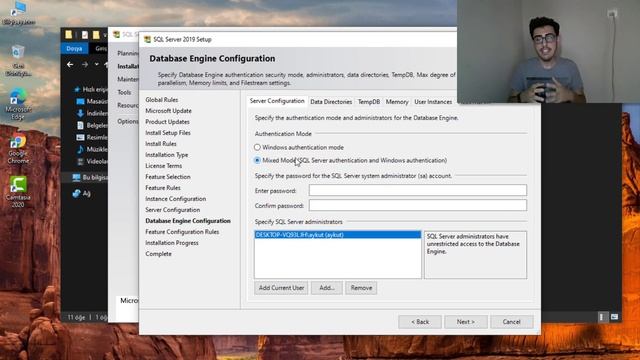Select the DESKTOP aykut administrator entry
Image resolution: width=640 pixels, height=360 pixels.
(338, 235)
